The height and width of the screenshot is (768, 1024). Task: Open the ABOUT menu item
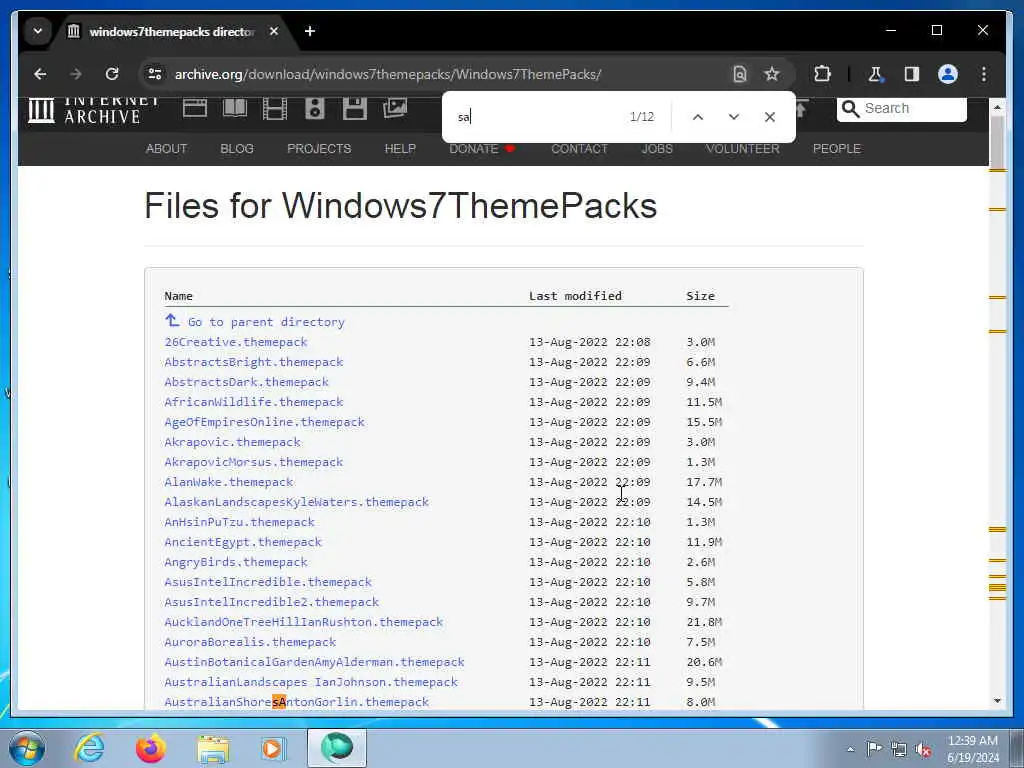(166, 148)
